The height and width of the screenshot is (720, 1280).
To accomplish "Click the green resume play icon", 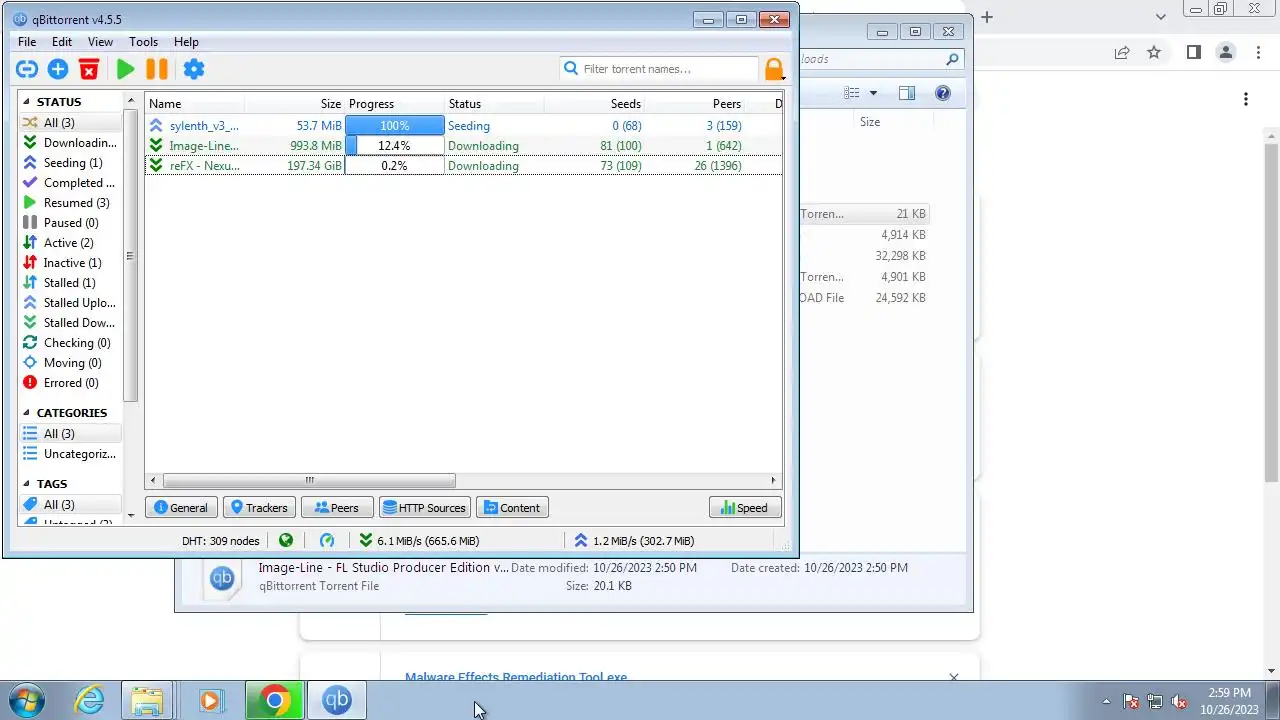I will [x=125, y=69].
